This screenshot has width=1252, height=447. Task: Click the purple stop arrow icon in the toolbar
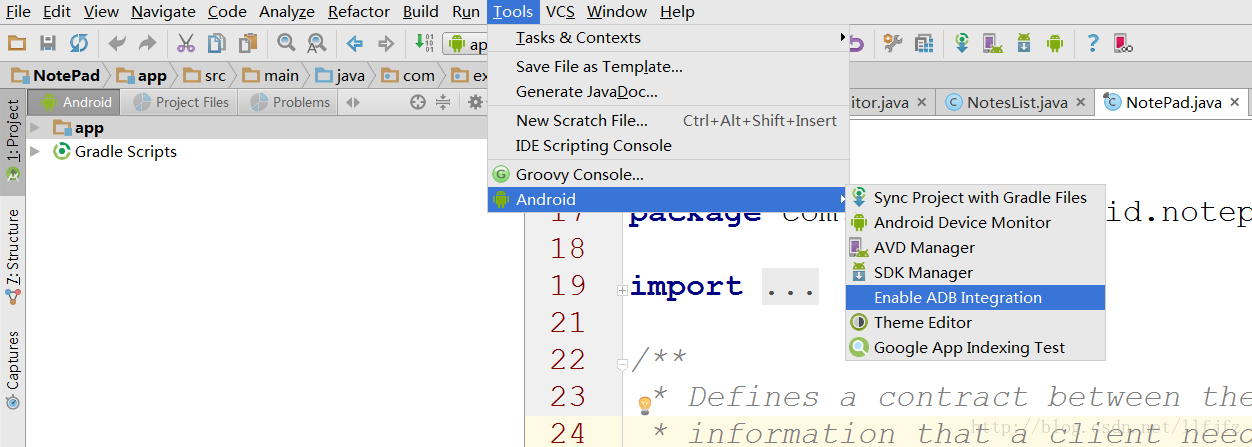(857, 43)
